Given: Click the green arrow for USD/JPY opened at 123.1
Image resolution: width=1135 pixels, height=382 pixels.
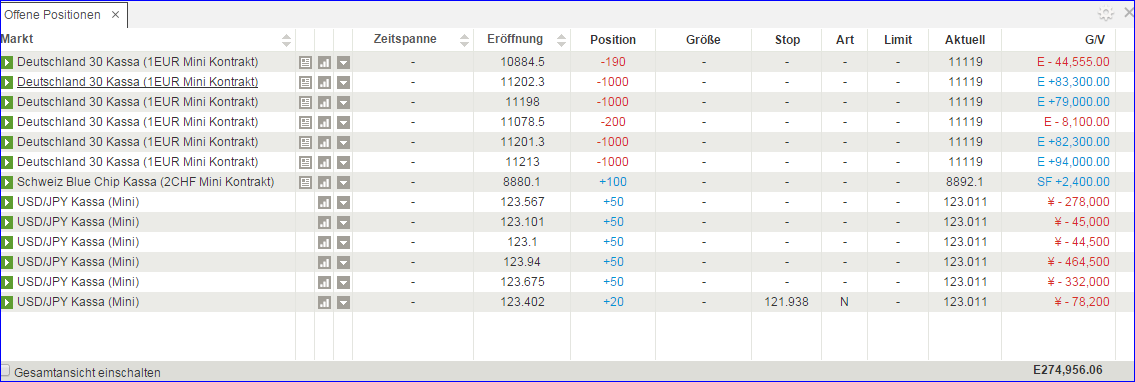Looking at the screenshot, I should (7, 242).
